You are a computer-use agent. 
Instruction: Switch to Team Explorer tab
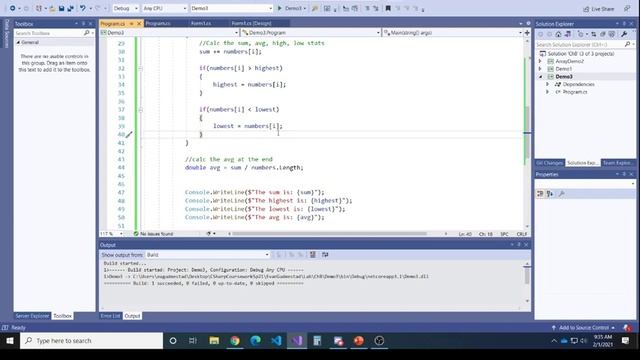pos(617,163)
